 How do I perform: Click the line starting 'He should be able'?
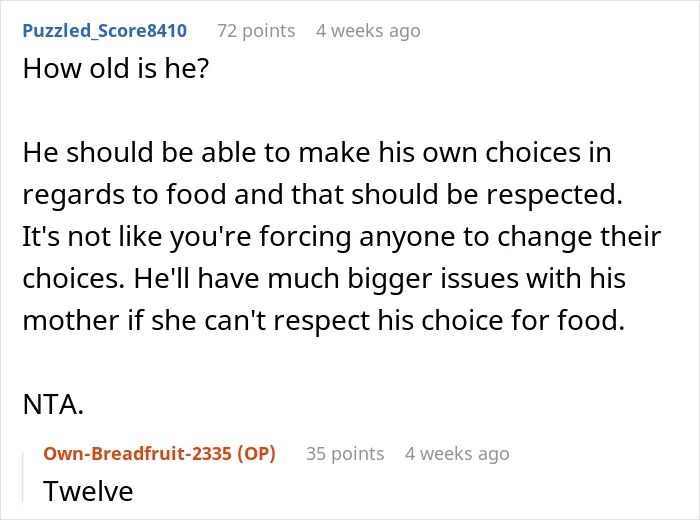tap(317, 152)
